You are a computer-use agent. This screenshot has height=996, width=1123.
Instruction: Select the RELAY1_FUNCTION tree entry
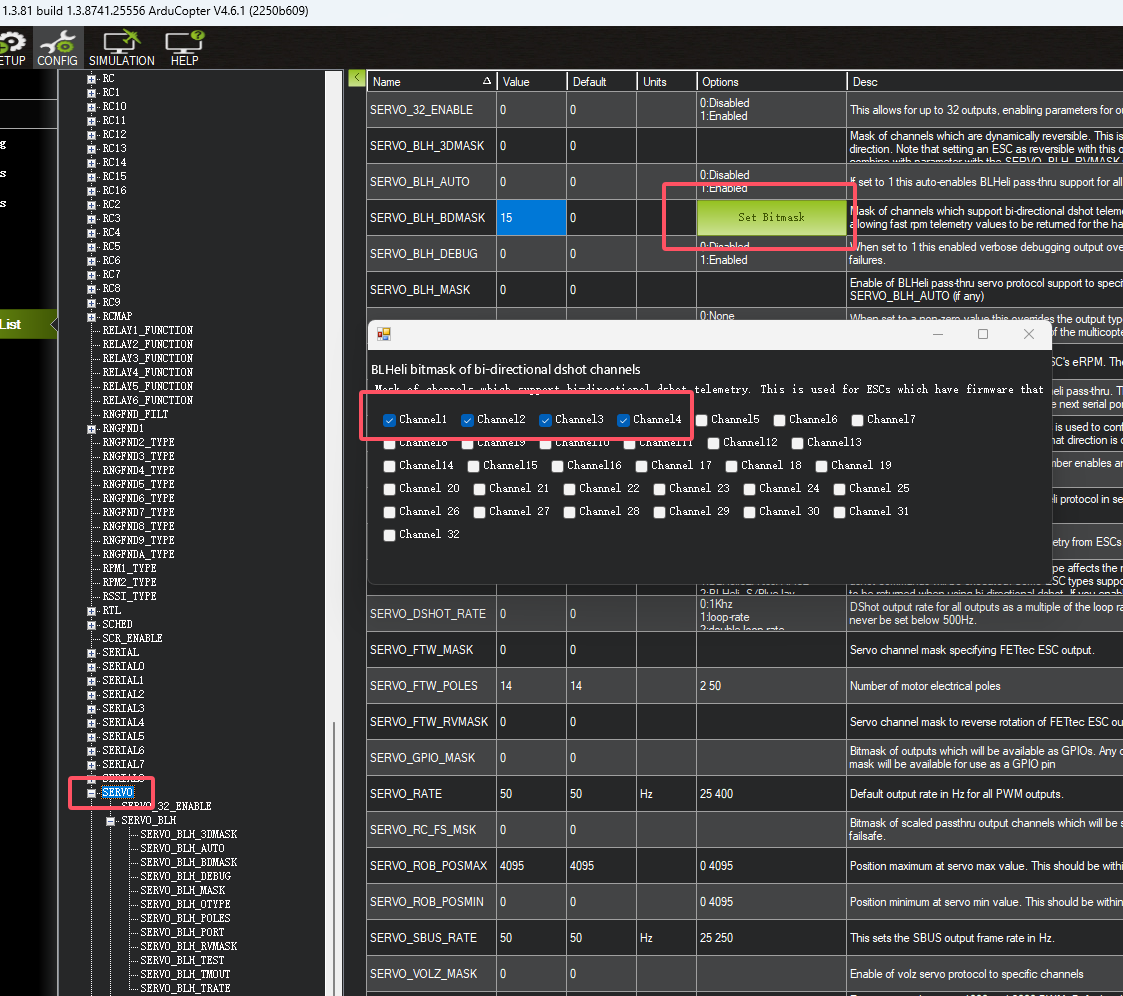click(x=147, y=330)
